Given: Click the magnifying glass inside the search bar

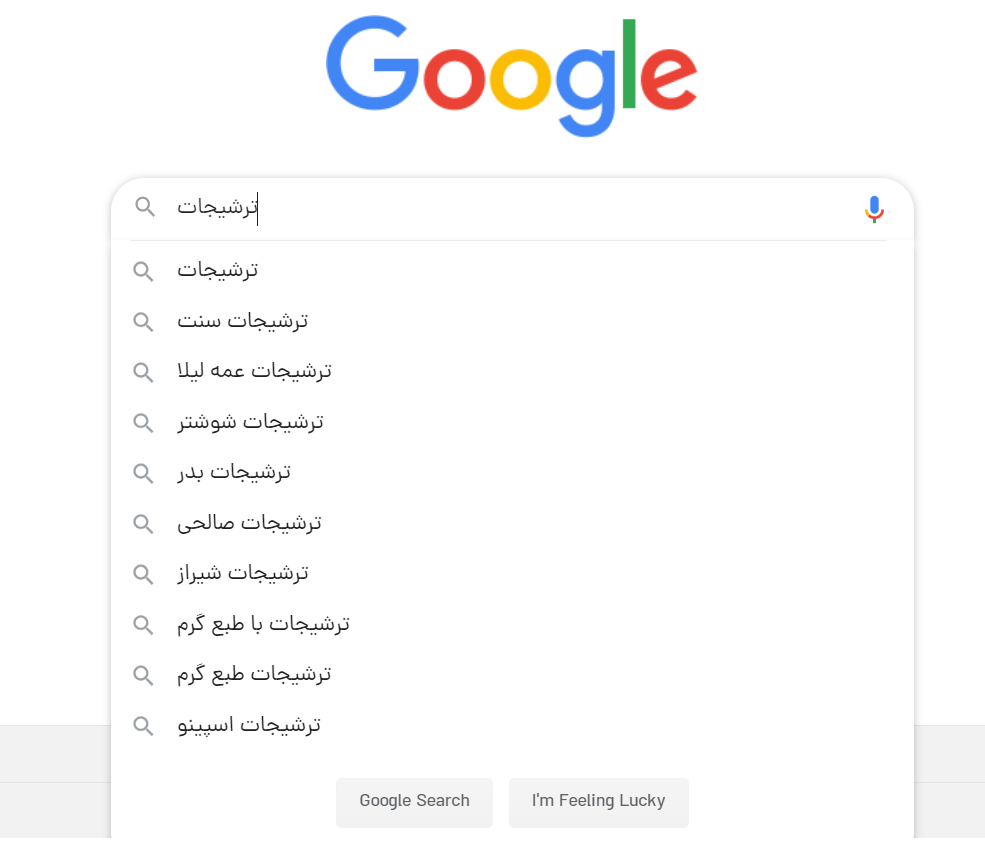Looking at the screenshot, I should [x=145, y=207].
